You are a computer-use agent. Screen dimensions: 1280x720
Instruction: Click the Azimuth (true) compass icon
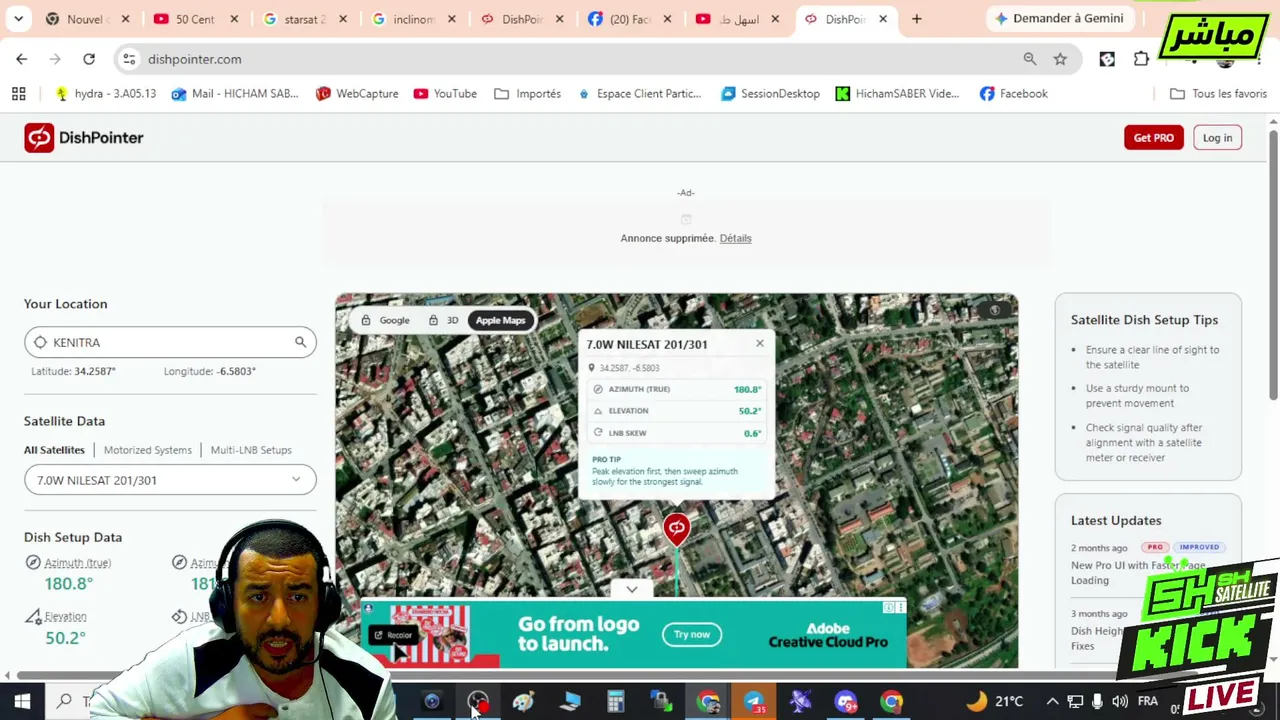pyautogui.click(x=33, y=563)
